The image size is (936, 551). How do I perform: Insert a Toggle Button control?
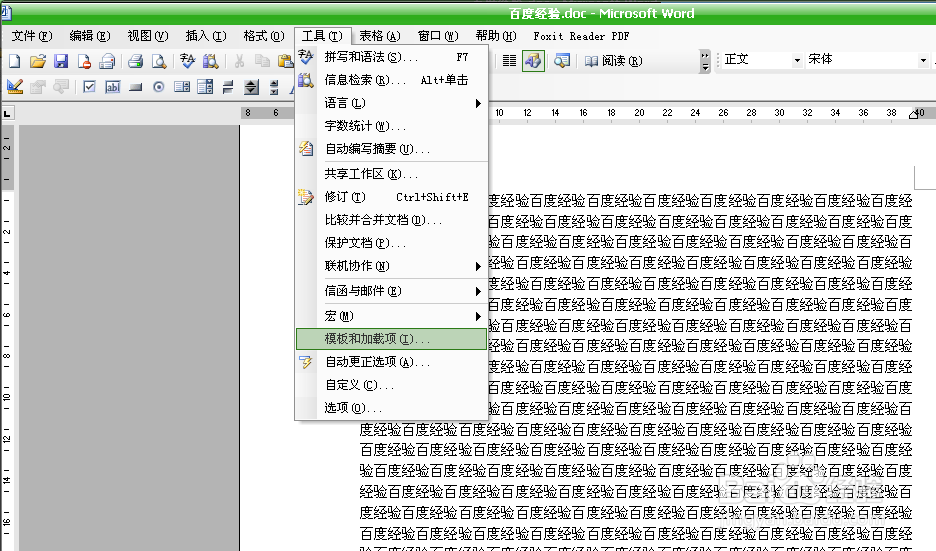pos(228,87)
